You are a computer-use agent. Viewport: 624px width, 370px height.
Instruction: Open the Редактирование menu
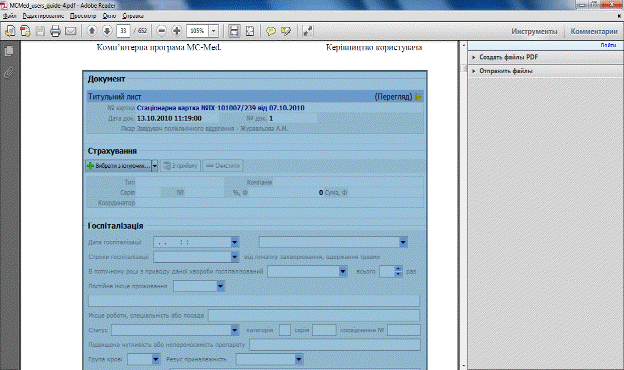pyautogui.click(x=43, y=16)
